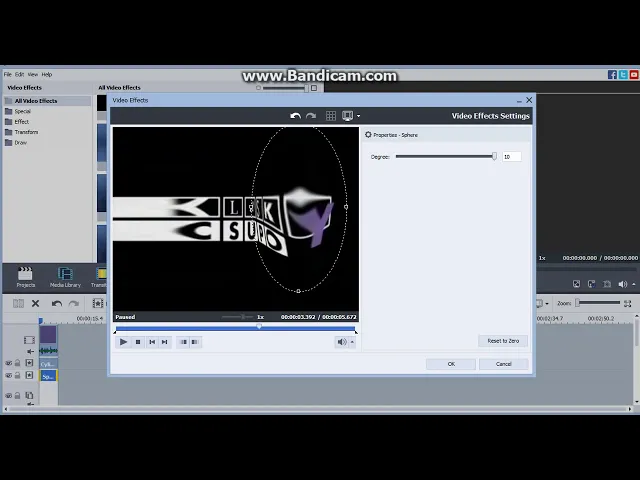The width and height of the screenshot is (640, 480).
Task: Click the Degree slider handle
Action: (x=494, y=156)
